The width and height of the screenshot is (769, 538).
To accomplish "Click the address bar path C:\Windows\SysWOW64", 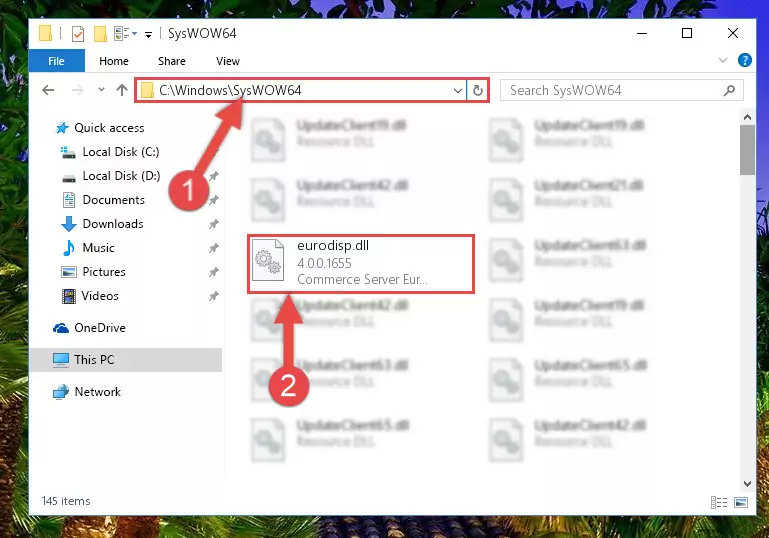I will pyautogui.click(x=230, y=90).
